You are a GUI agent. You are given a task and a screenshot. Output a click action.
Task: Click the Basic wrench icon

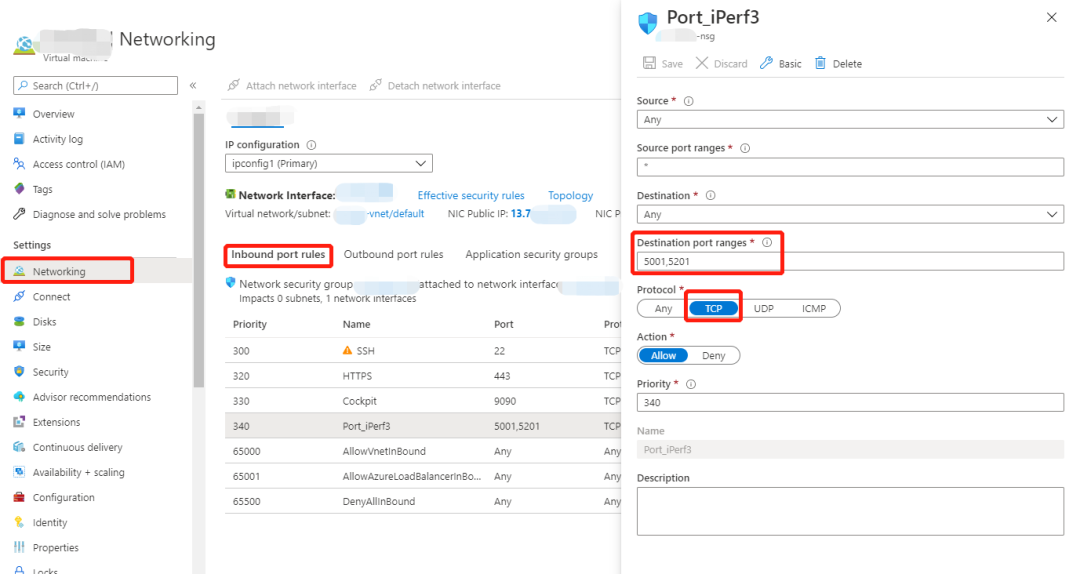tap(767, 63)
